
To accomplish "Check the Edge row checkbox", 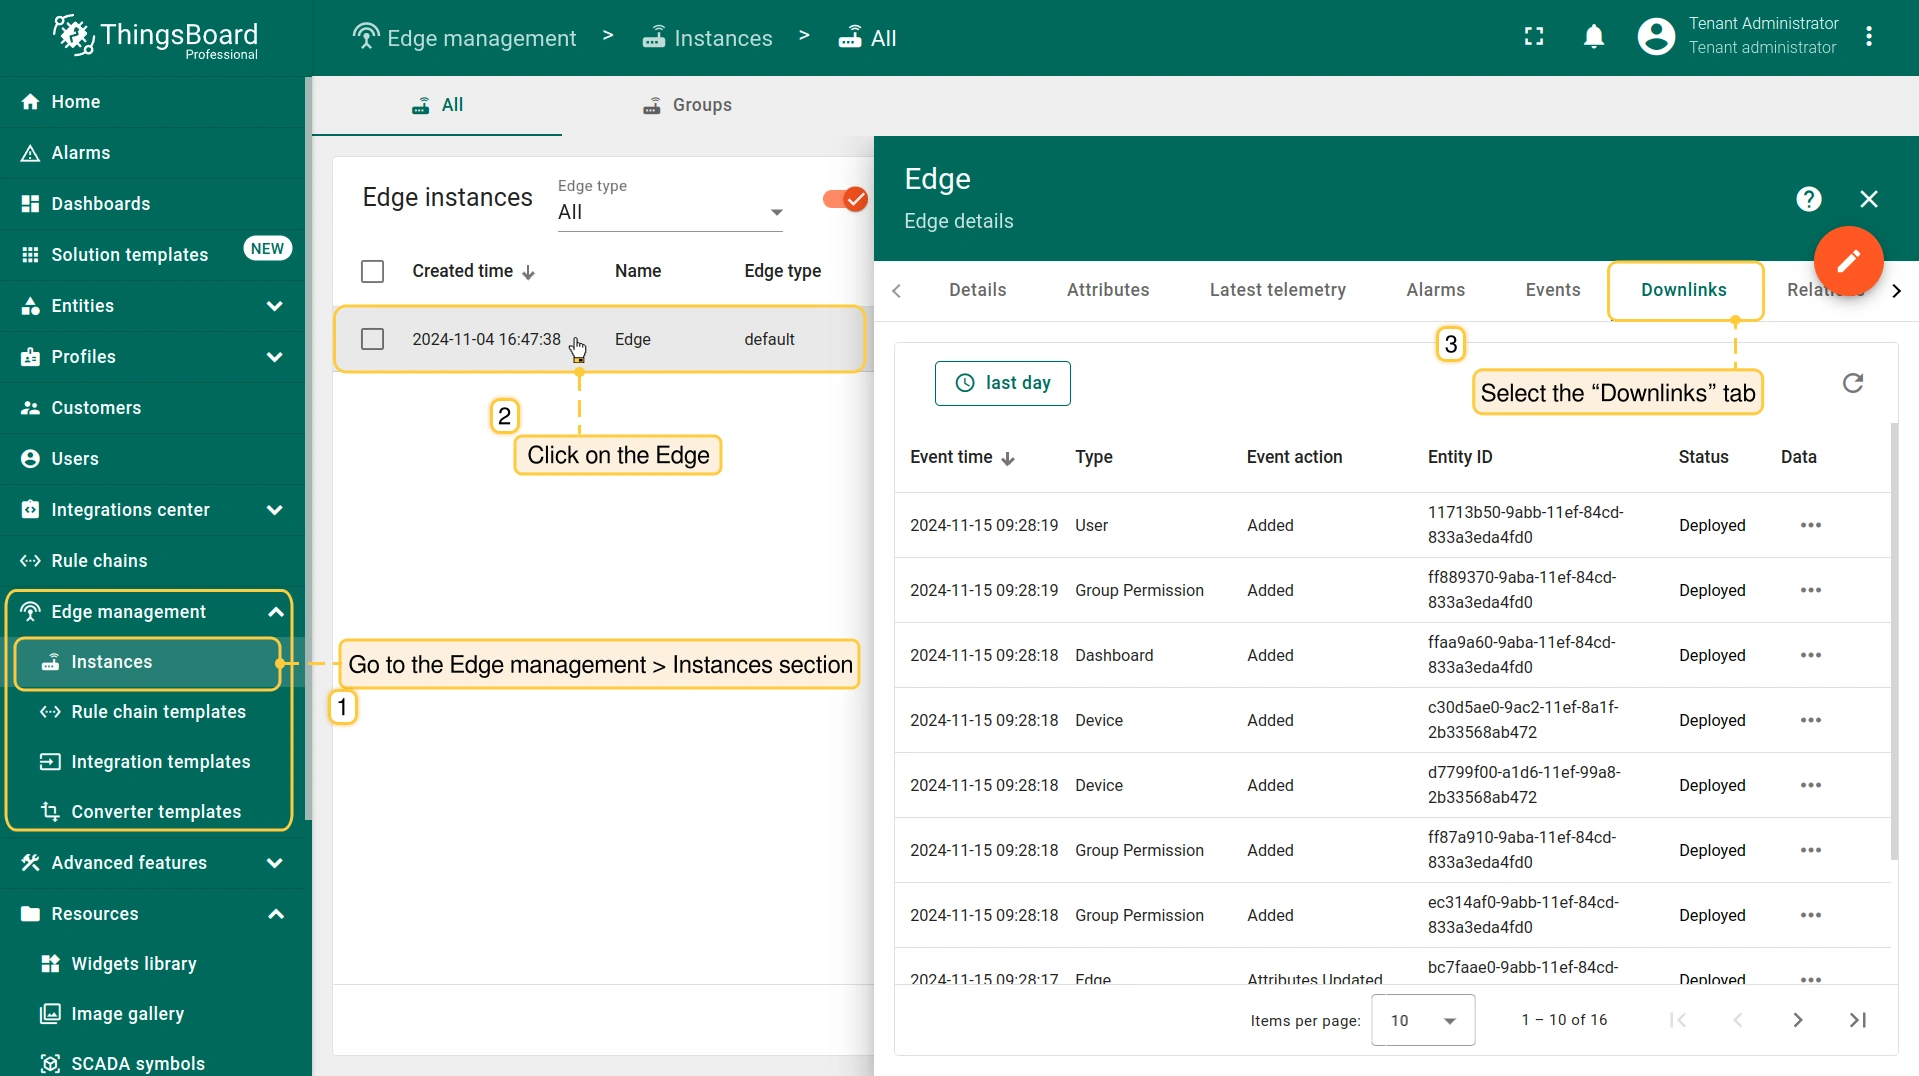I will pyautogui.click(x=372, y=339).
